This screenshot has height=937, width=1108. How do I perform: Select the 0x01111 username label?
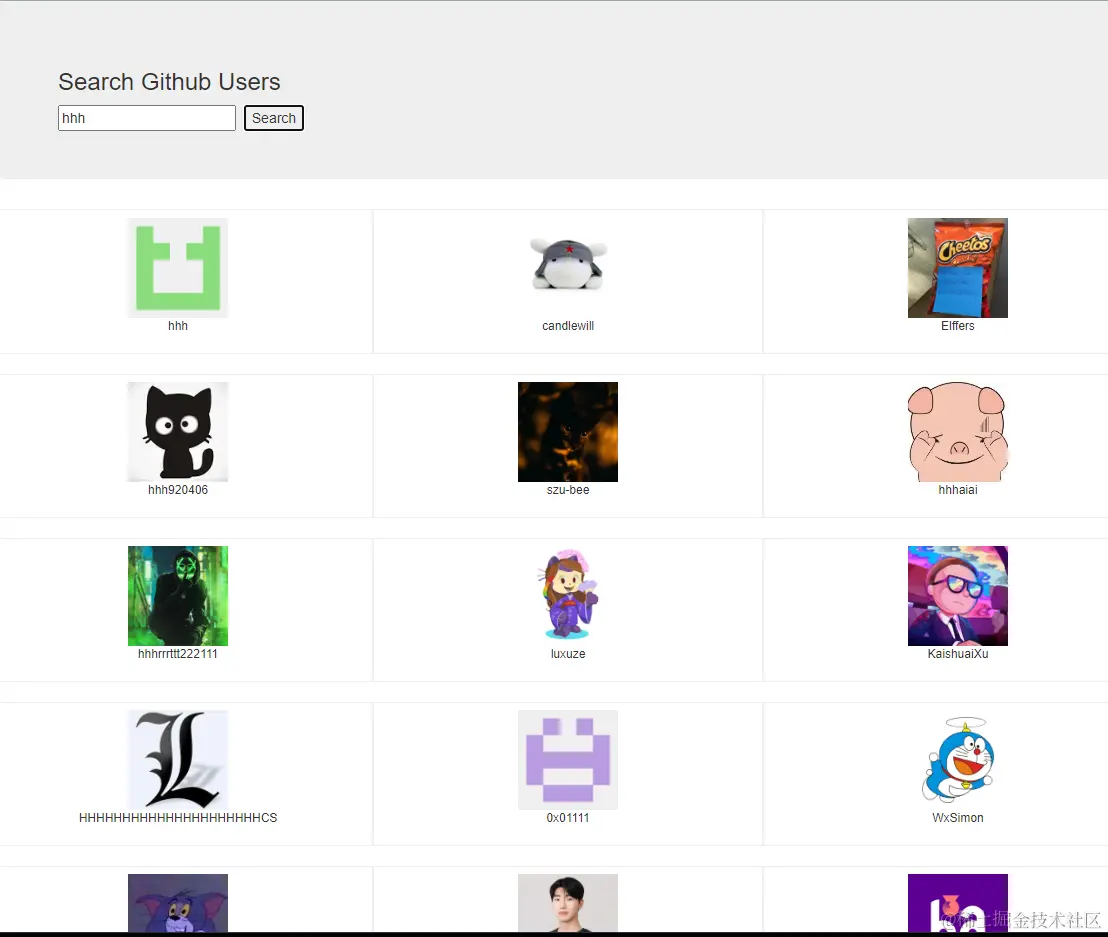point(568,818)
